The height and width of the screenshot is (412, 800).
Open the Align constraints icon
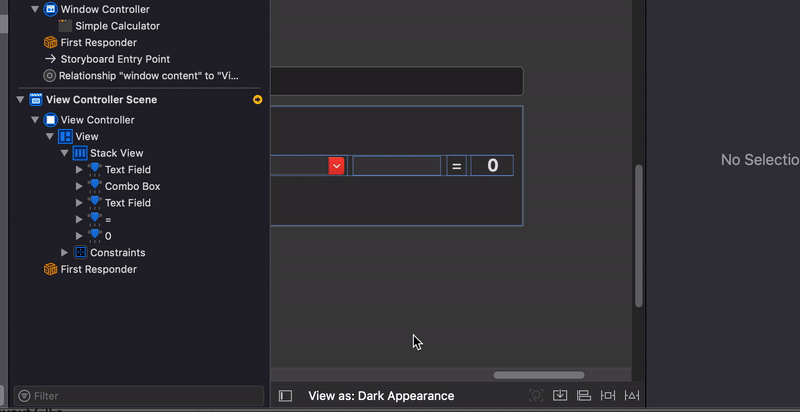pos(583,395)
